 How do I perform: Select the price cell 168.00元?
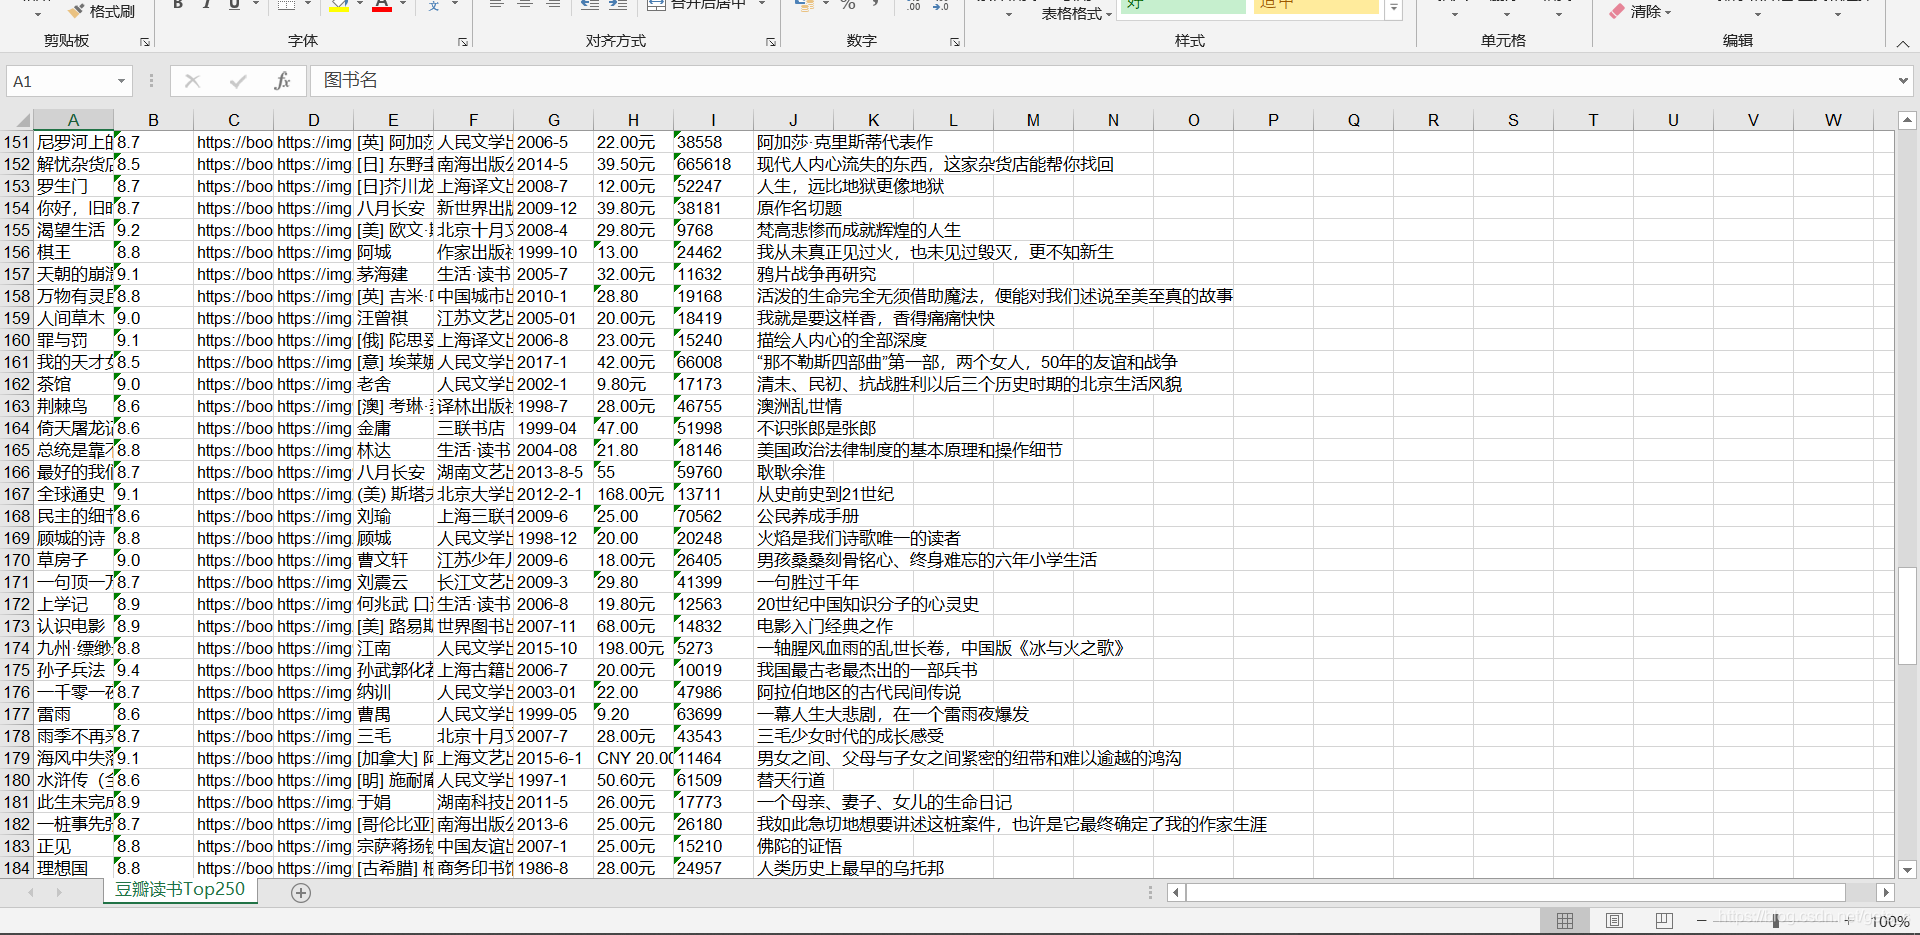pos(633,494)
